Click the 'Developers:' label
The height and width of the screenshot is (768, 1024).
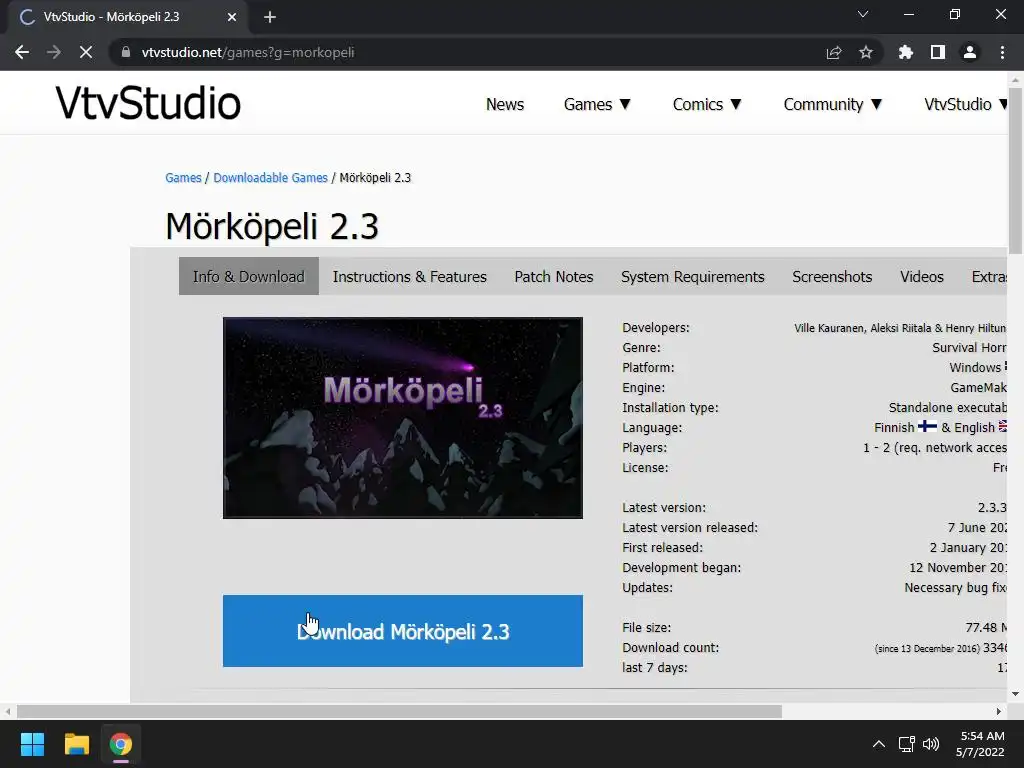[656, 328]
